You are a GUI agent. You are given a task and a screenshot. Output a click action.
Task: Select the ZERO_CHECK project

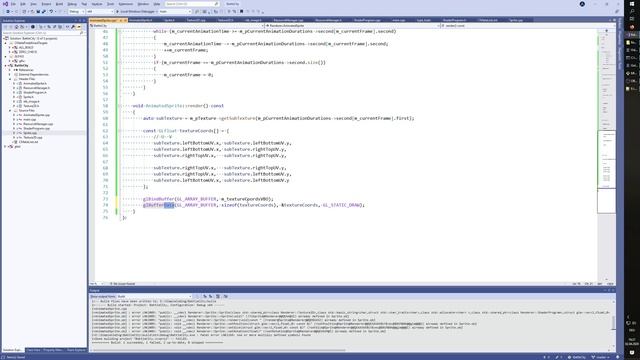[27, 52]
